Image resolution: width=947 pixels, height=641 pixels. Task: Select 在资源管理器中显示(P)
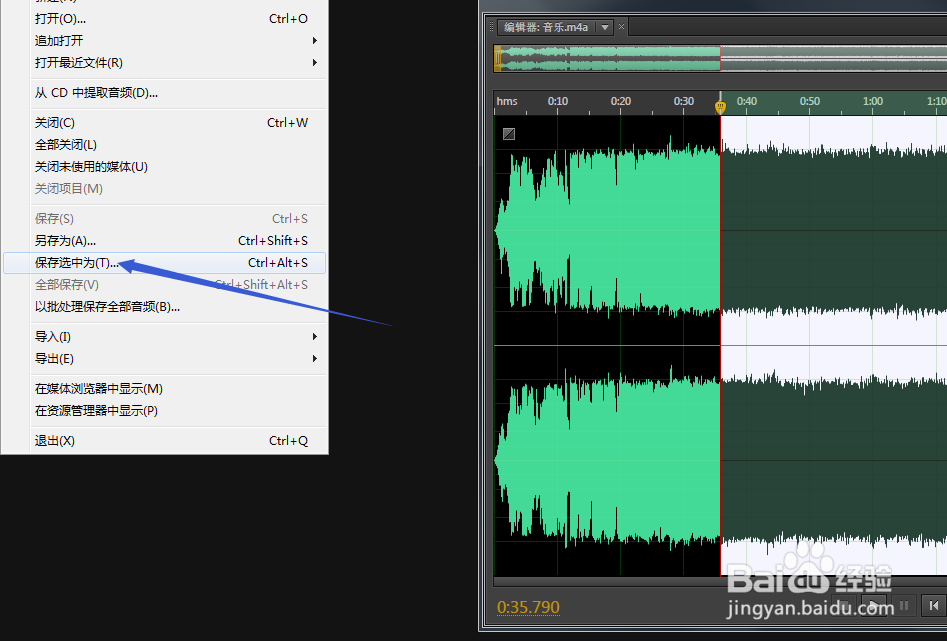(x=165, y=410)
